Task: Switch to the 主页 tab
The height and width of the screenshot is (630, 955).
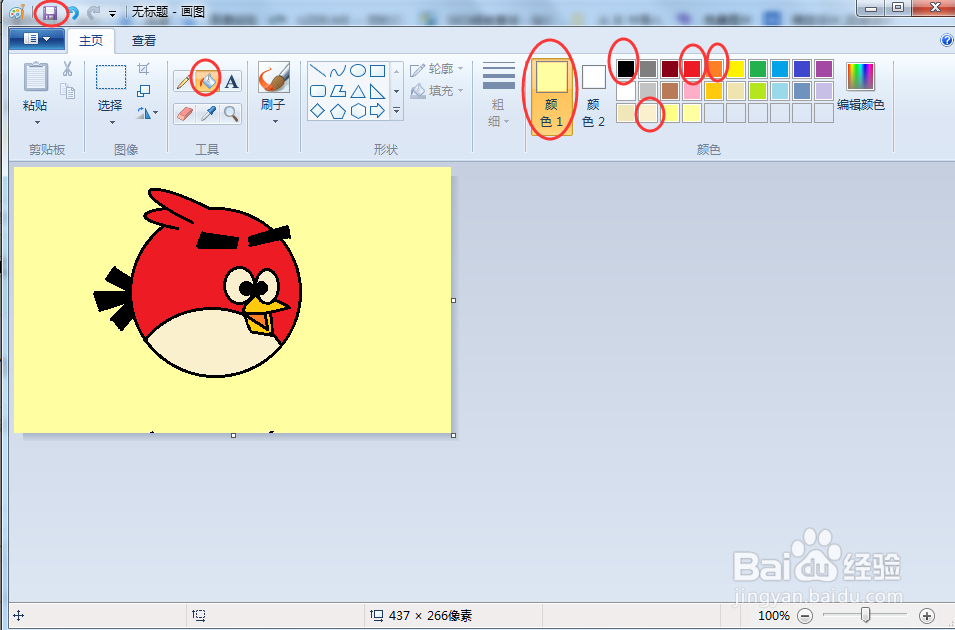Action: (91, 41)
